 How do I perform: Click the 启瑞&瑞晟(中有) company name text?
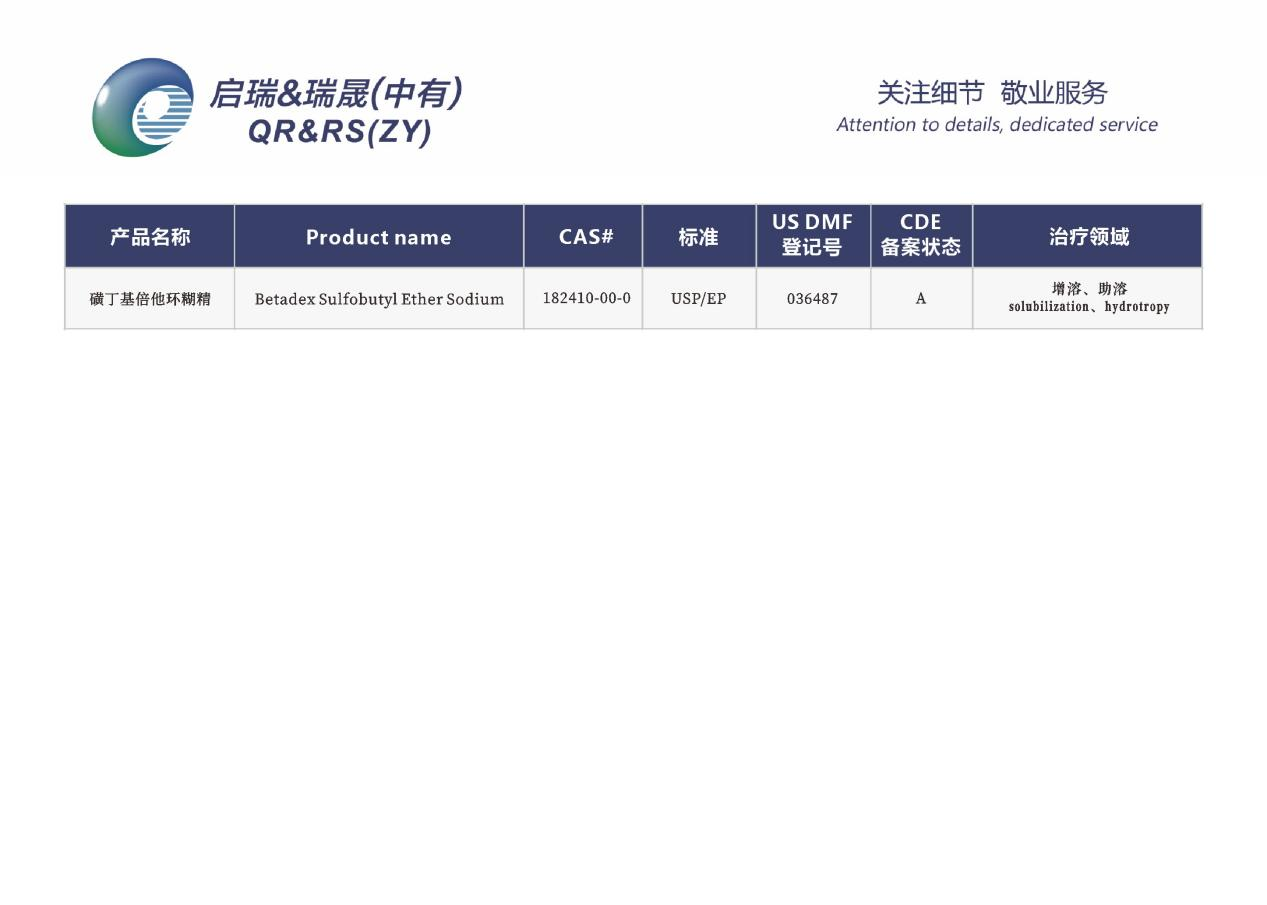(x=335, y=94)
